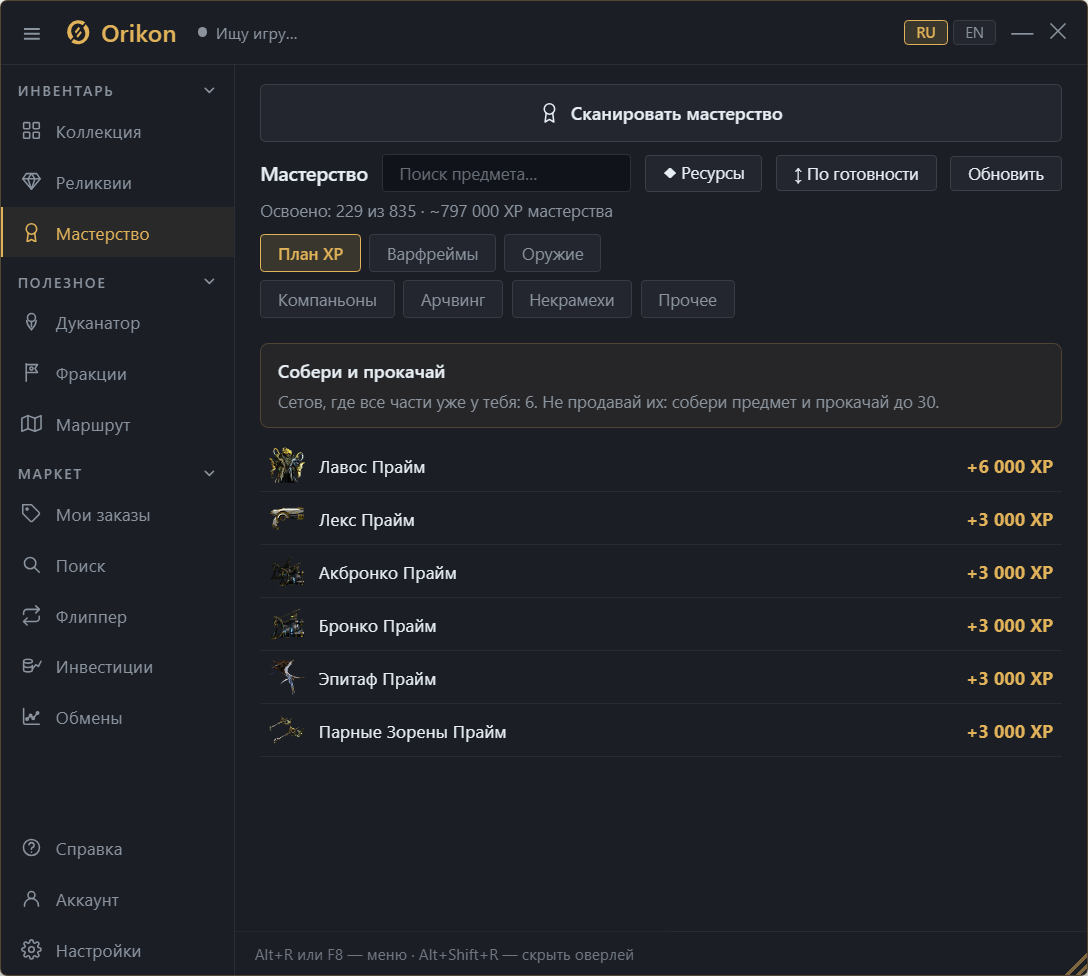Click the Реликвии diamond icon
1088x976 pixels.
tap(31, 182)
